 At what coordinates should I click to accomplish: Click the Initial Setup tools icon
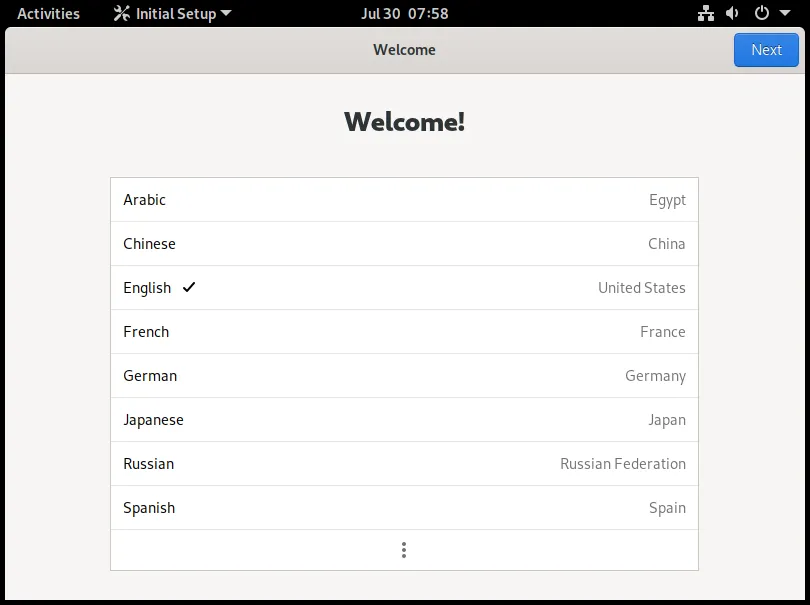[122, 14]
